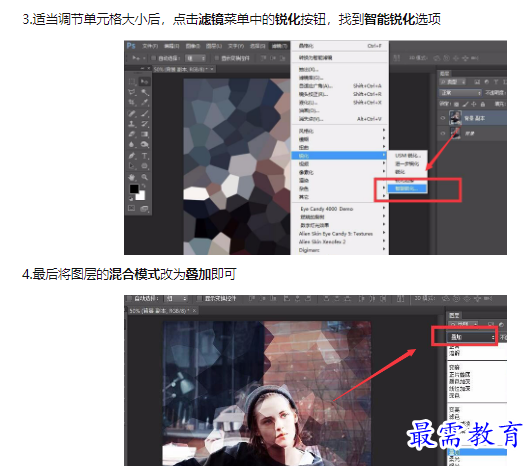Screen dimensions: 531x466
Task: Select the Move tool in step 3 toolbox
Action: (x=145, y=82)
